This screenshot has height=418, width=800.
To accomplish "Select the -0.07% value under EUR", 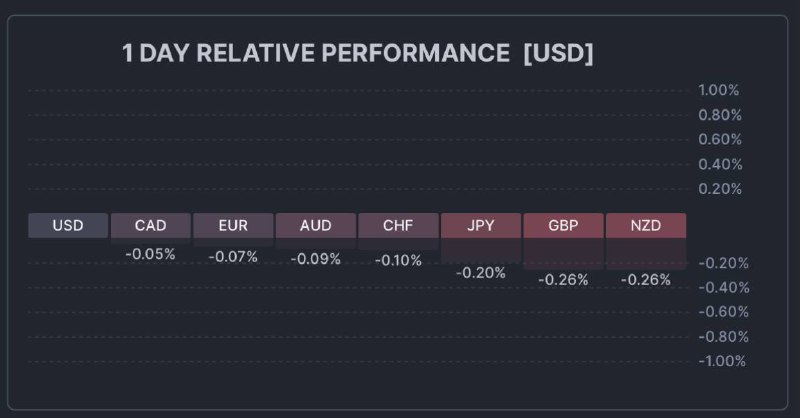I will click(233, 257).
